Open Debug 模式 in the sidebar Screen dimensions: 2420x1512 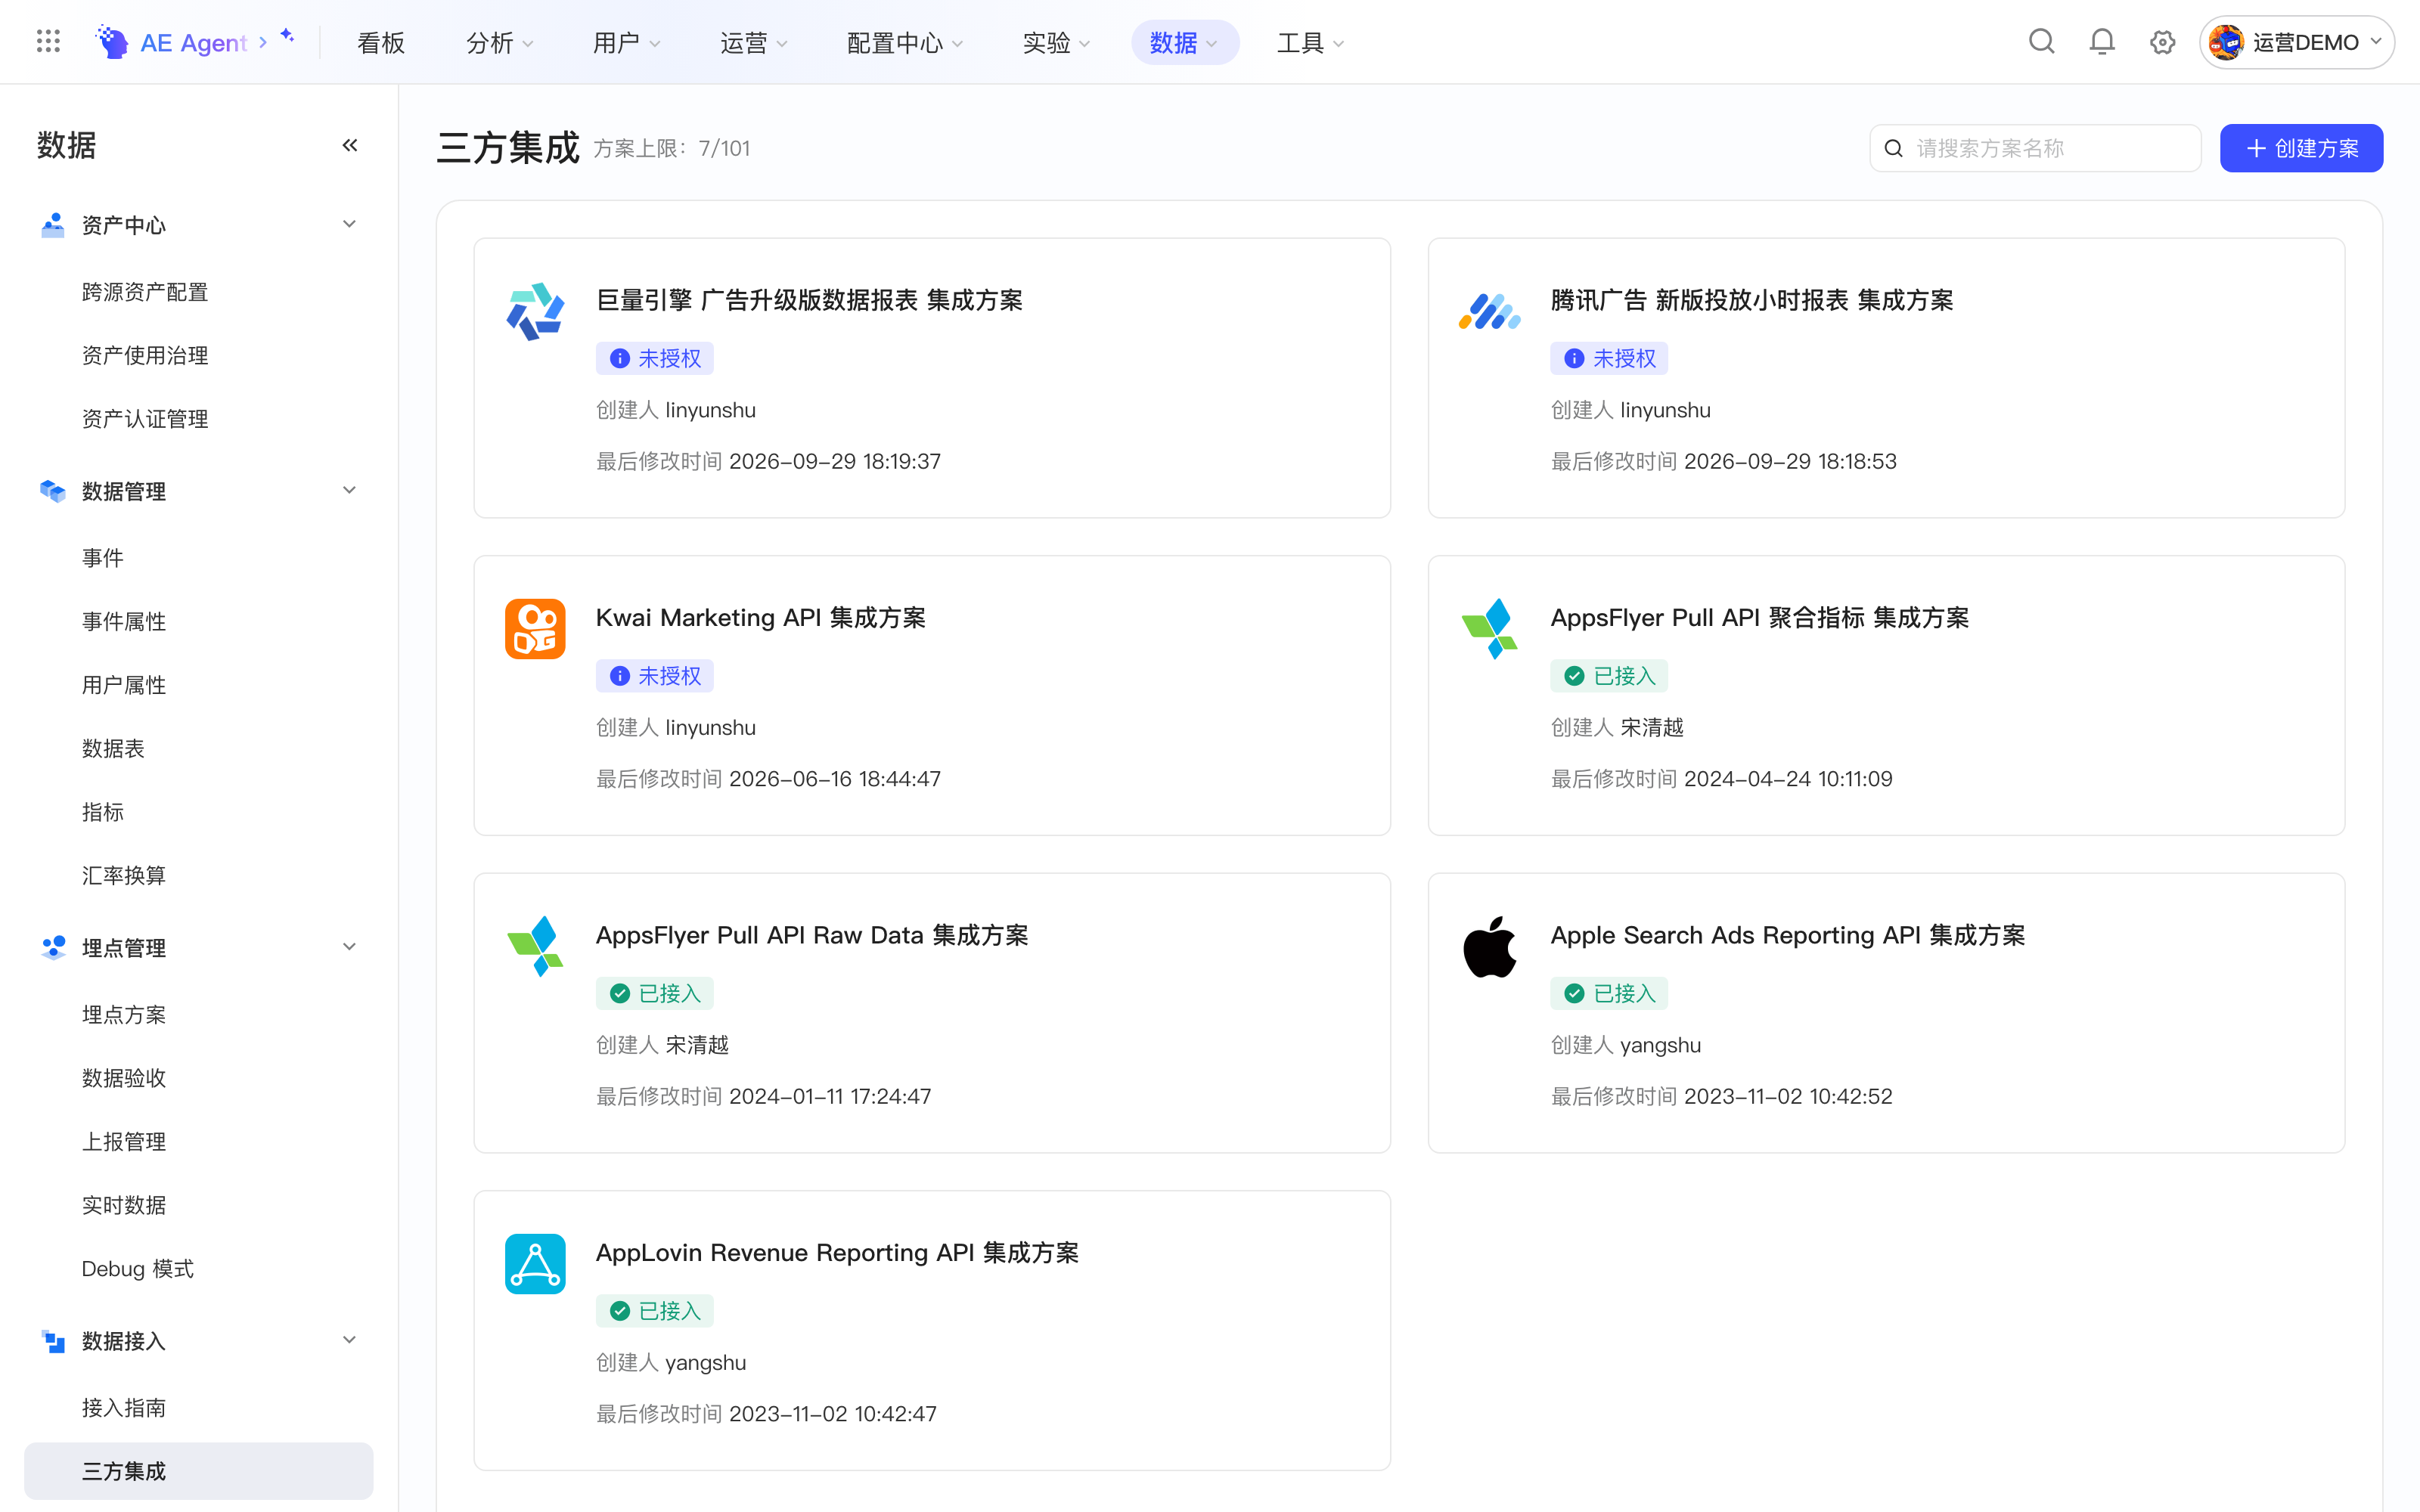click(x=138, y=1269)
